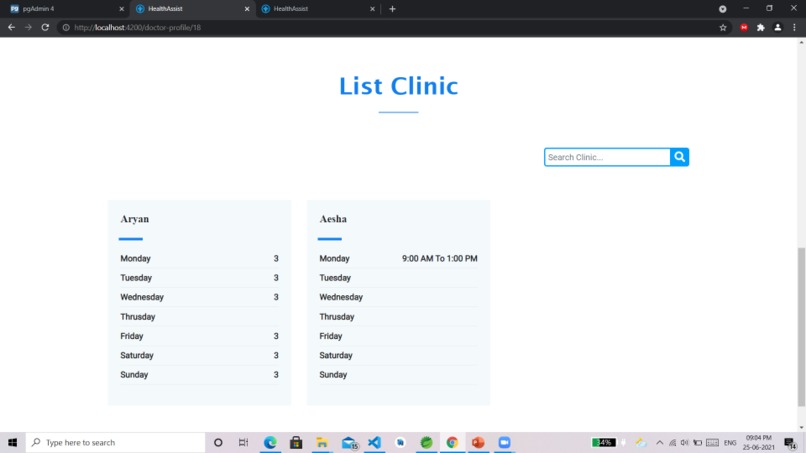Open the clock and date
This screenshot has width=806, height=453.
[759, 442]
